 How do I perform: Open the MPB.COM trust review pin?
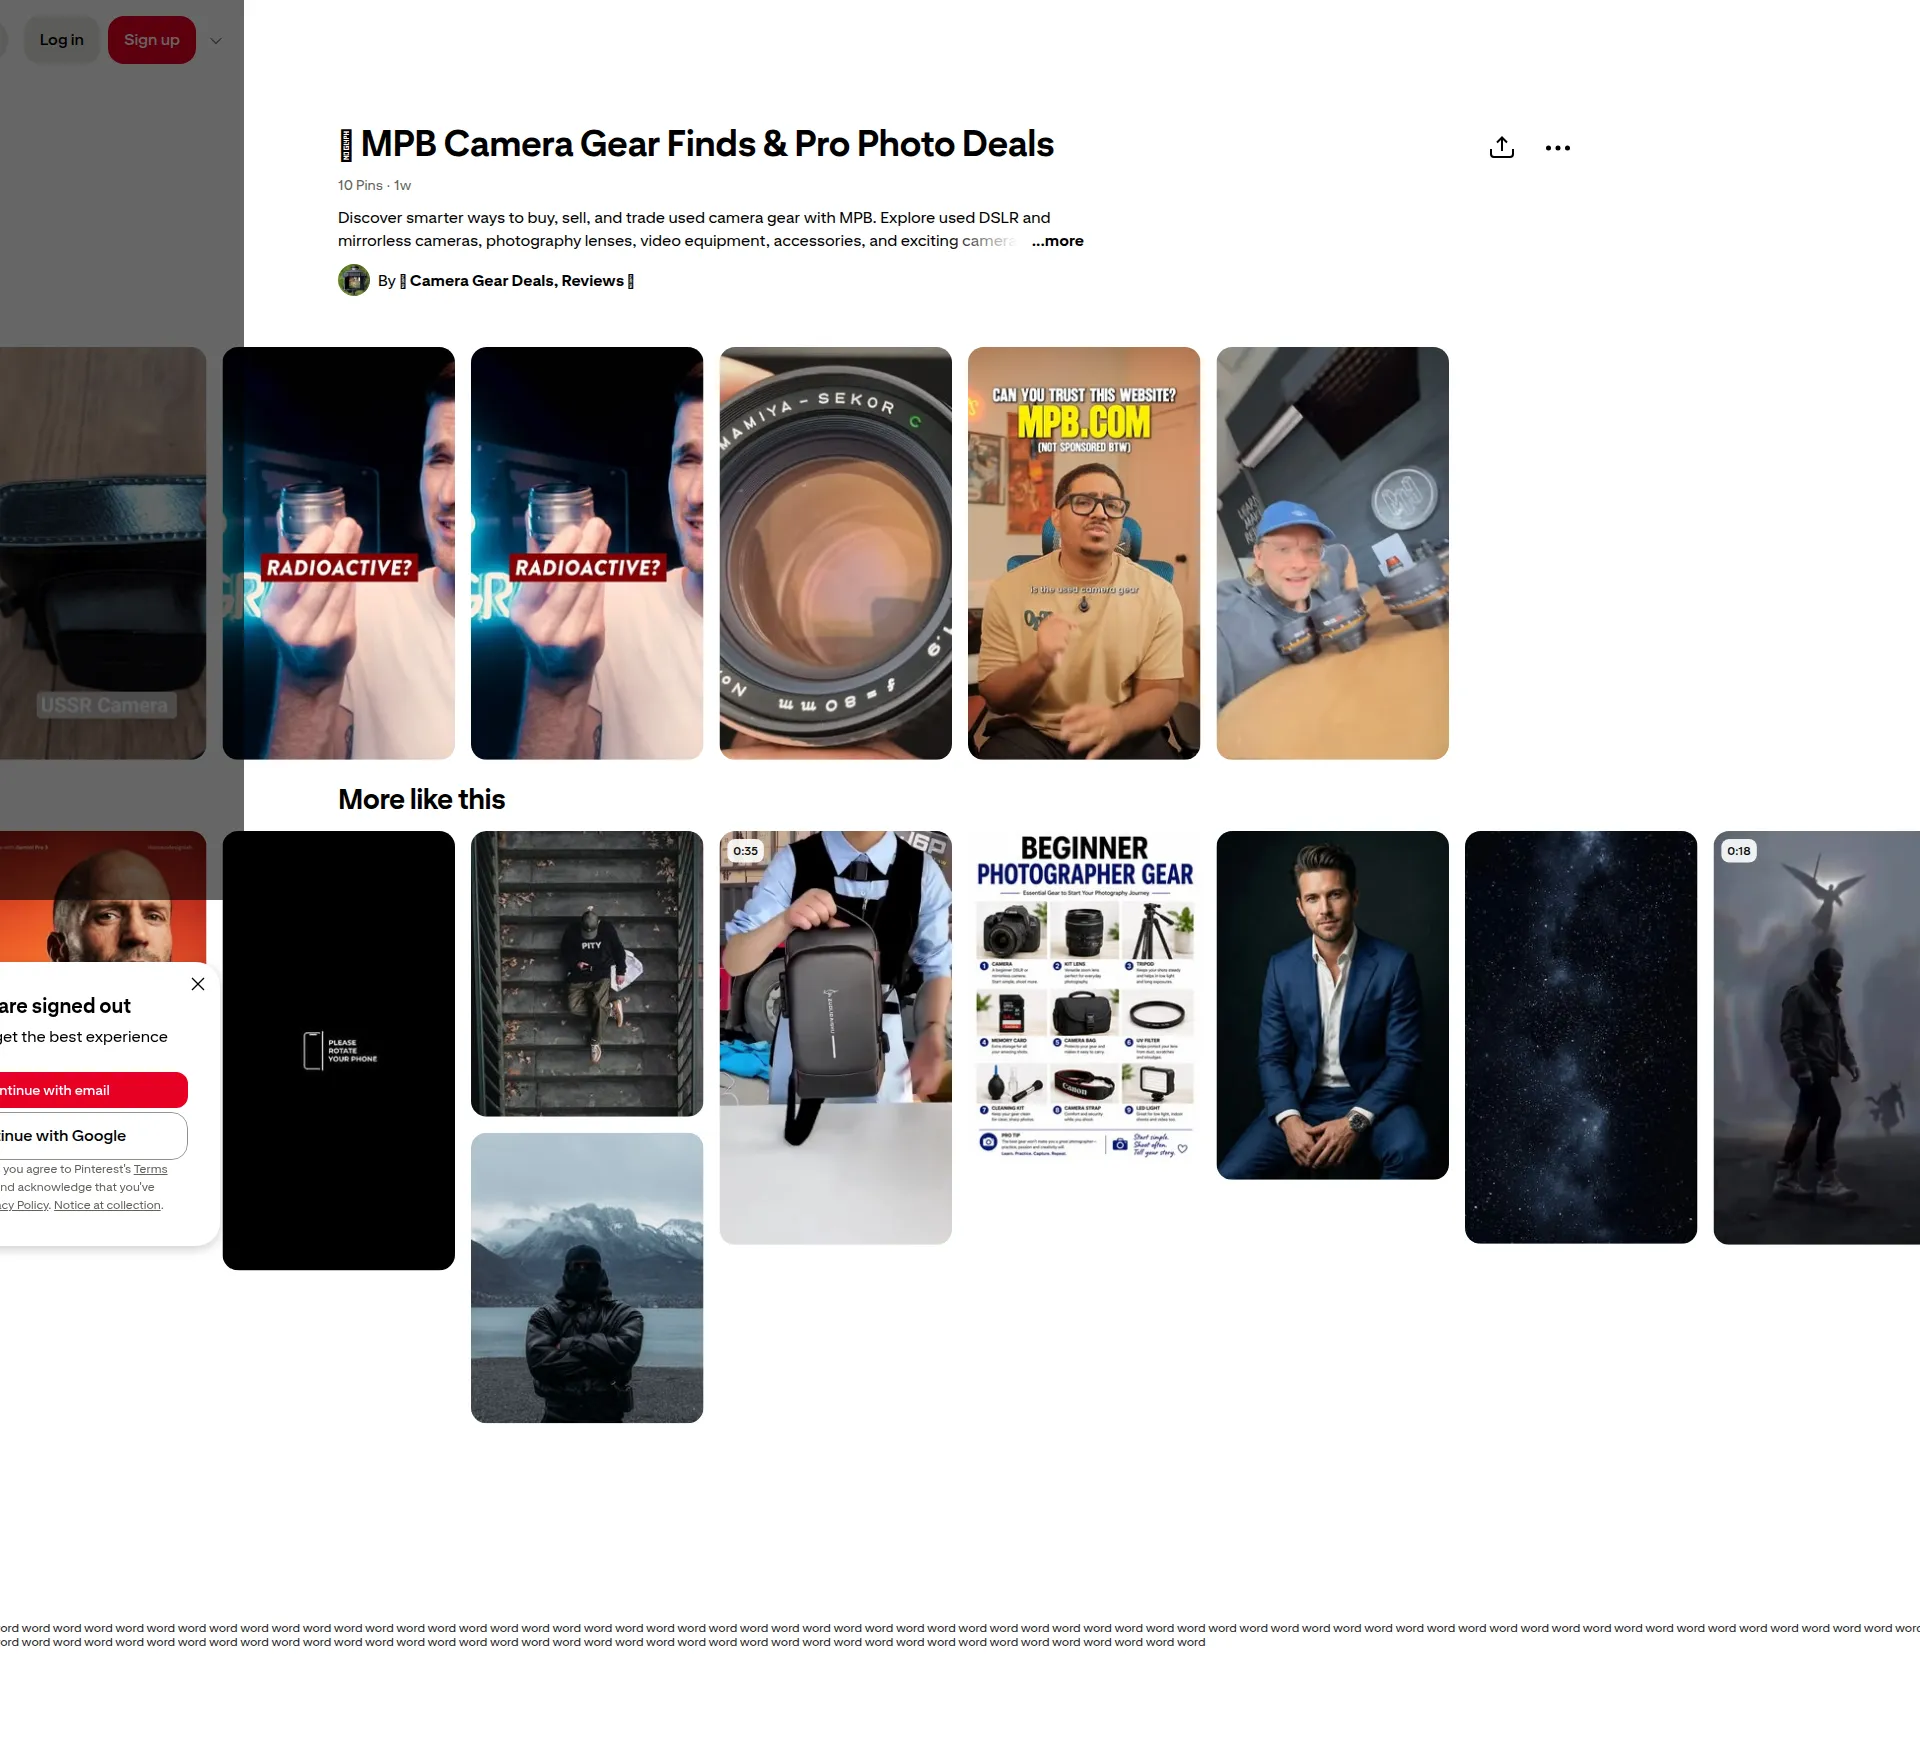[1084, 553]
